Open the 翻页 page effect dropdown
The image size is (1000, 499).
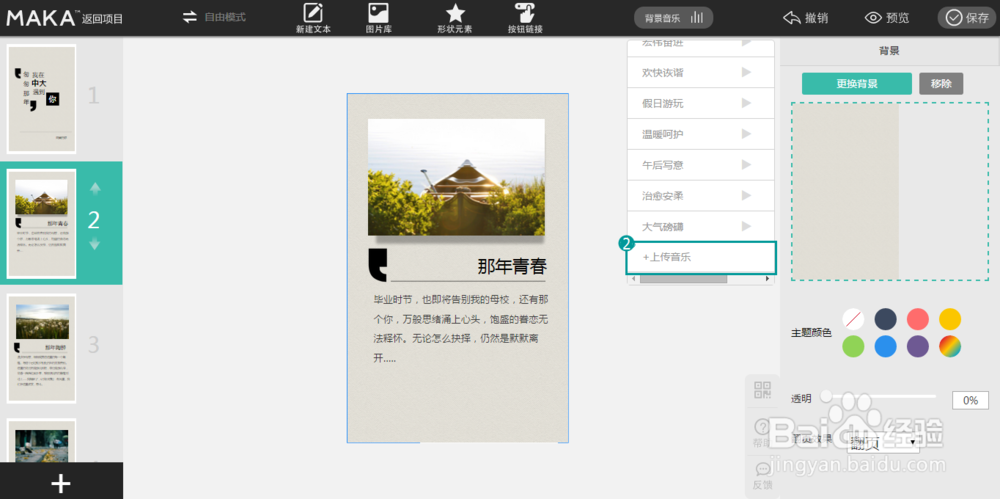pos(884,442)
